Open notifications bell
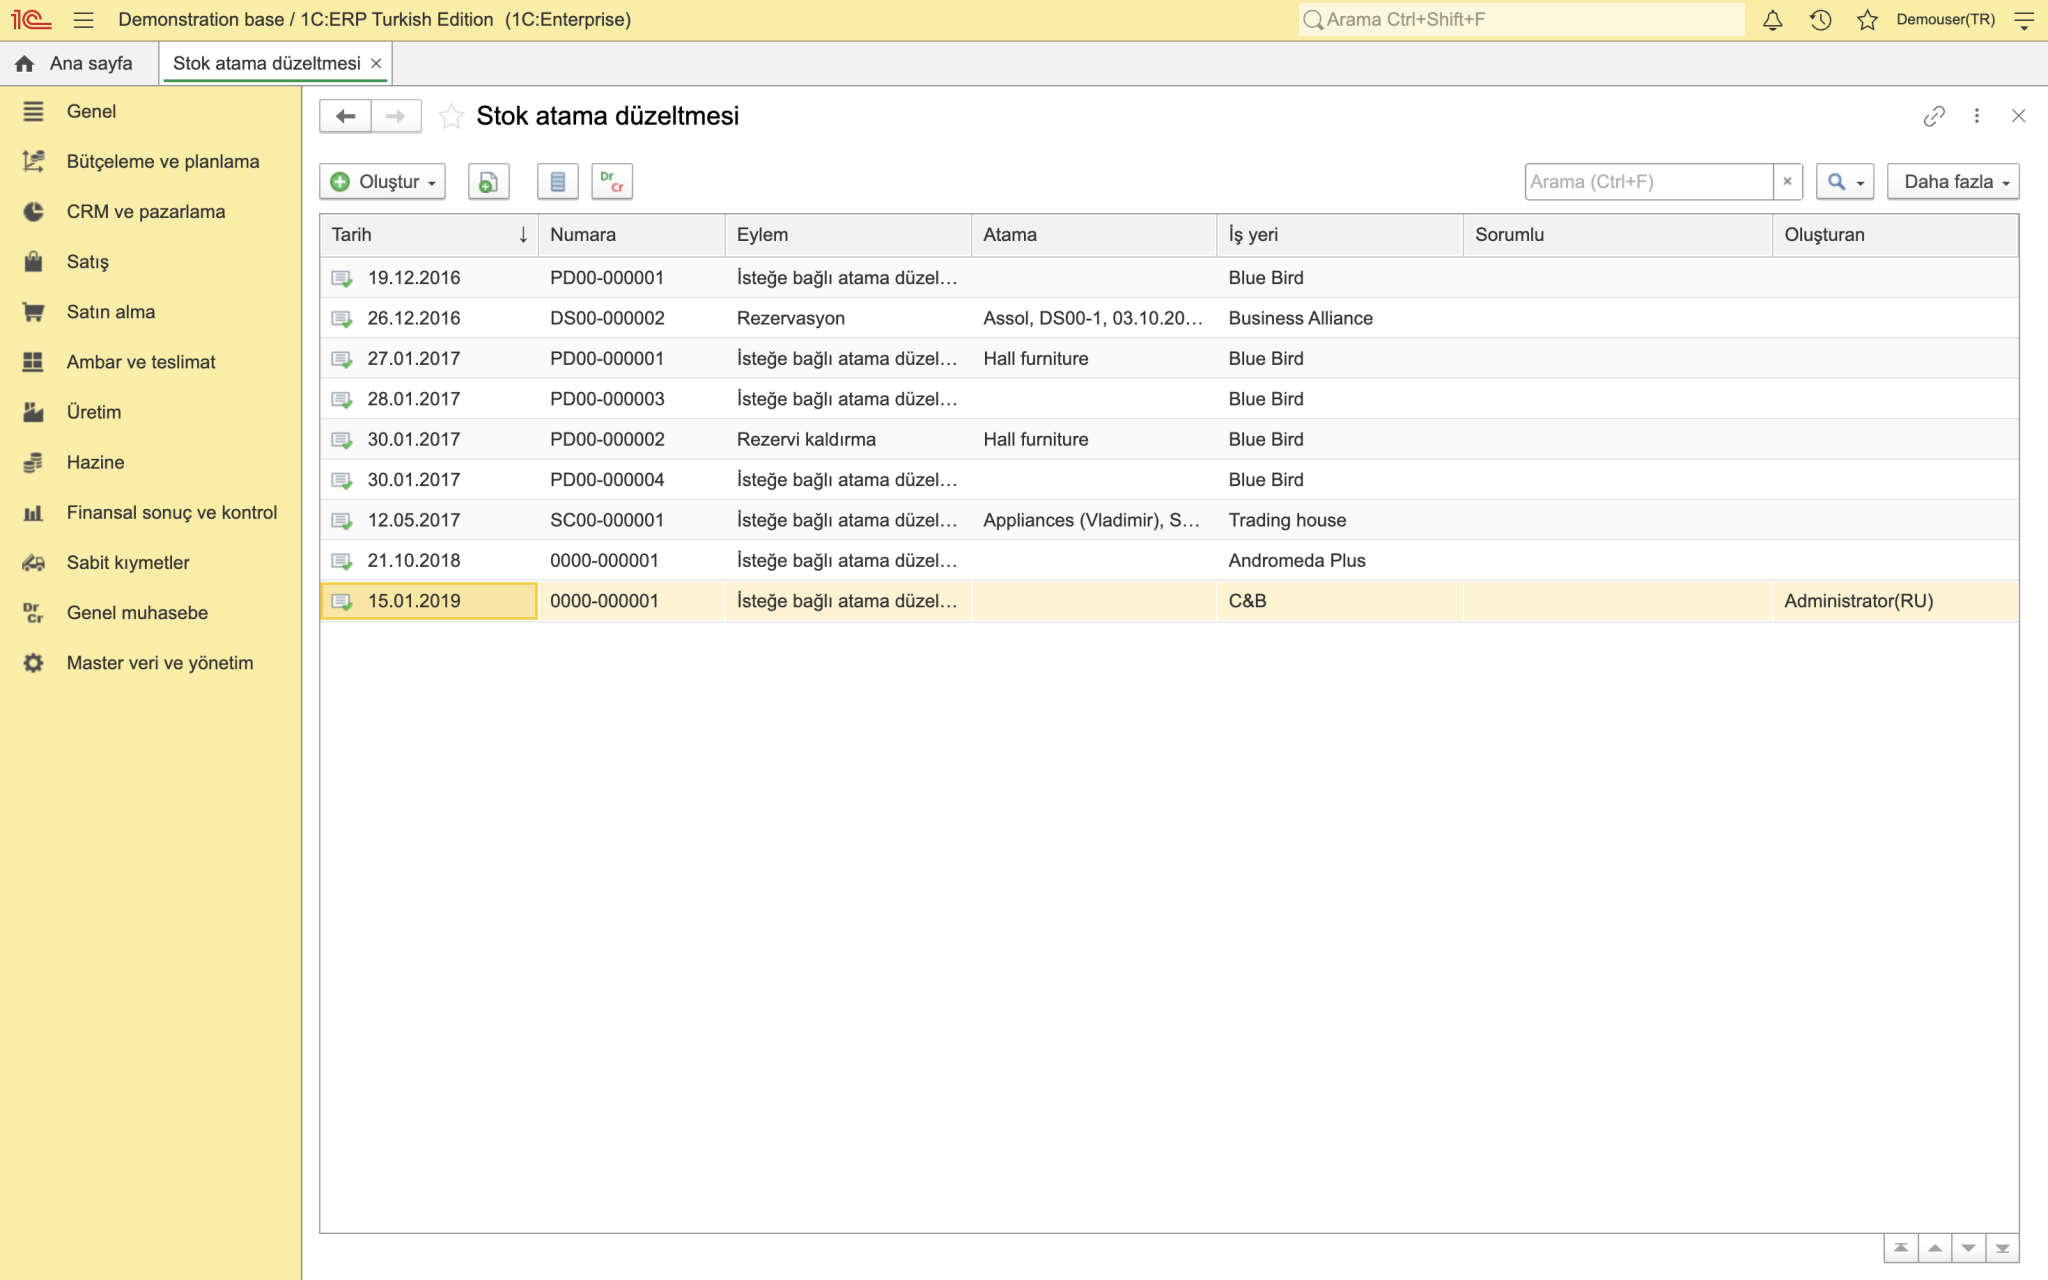This screenshot has height=1280, width=2048. tap(1772, 20)
